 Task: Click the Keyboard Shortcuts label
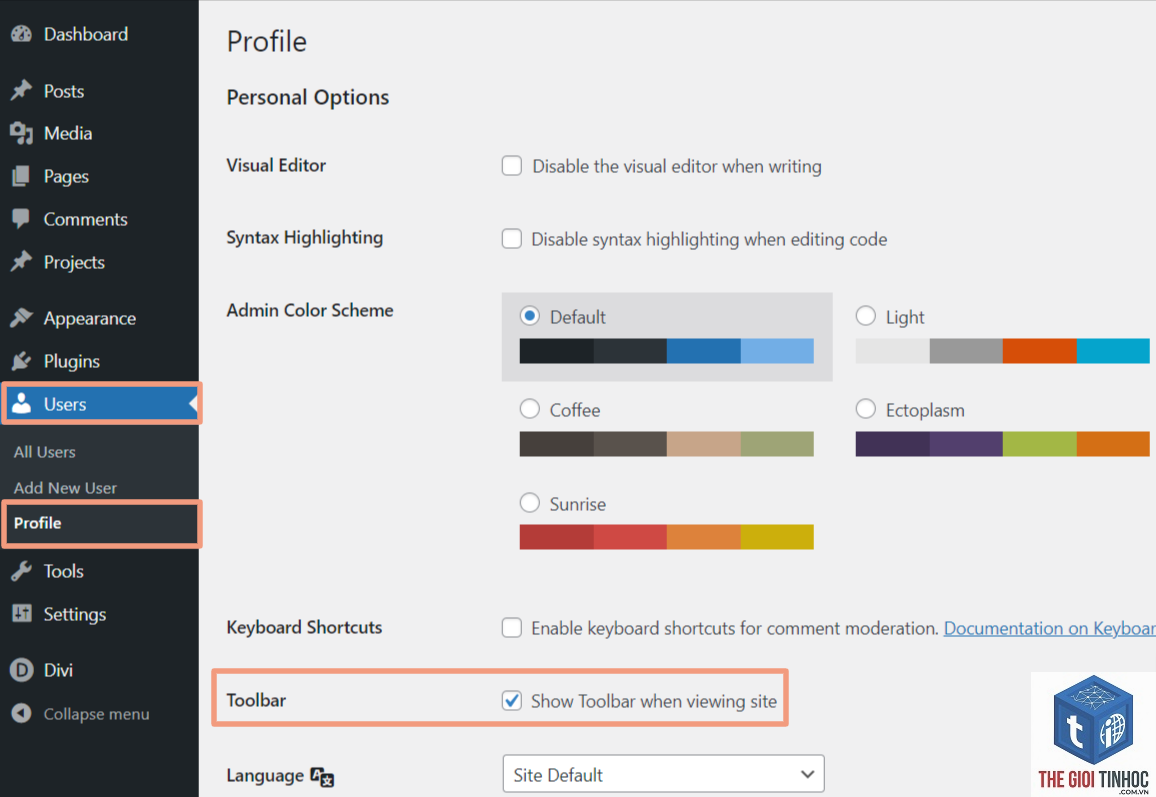(x=304, y=627)
